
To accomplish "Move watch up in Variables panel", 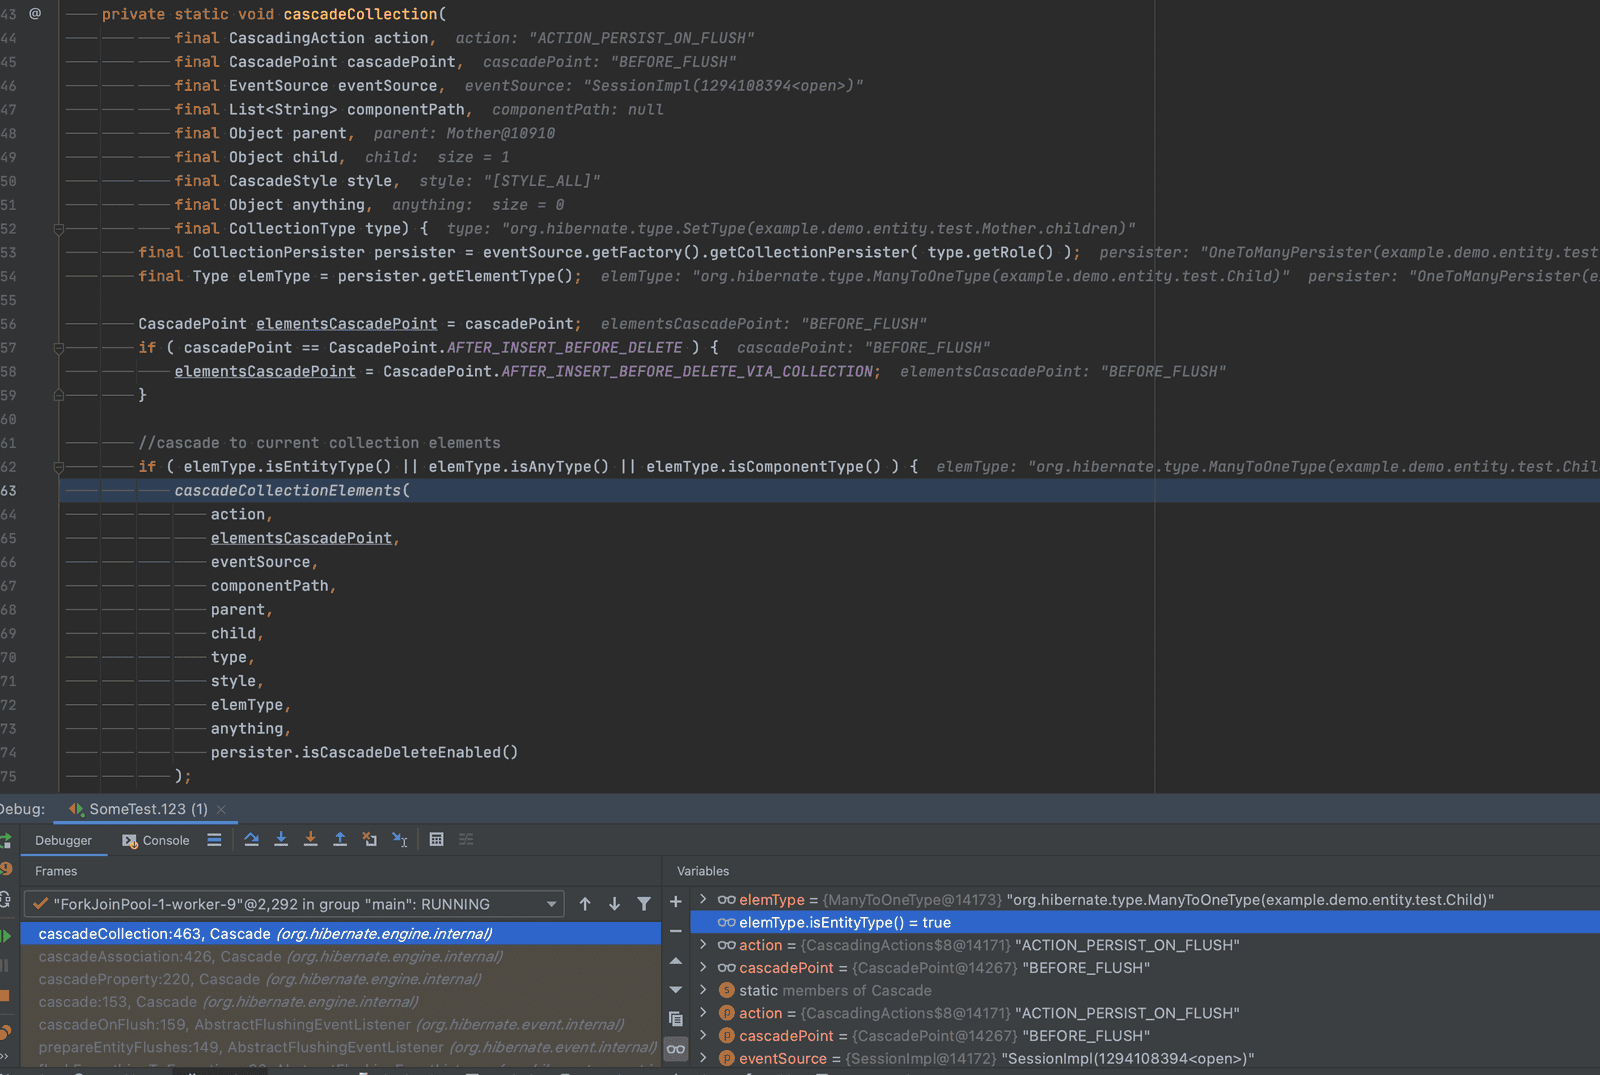I will tap(676, 961).
